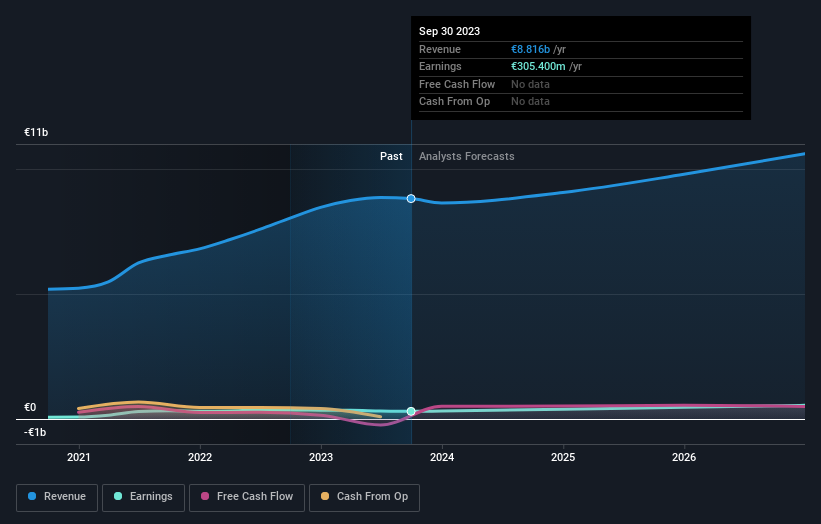Image resolution: width=821 pixels, height=524 pixels.
Task: Click the 2021 x-axis label
Action: 79,457
